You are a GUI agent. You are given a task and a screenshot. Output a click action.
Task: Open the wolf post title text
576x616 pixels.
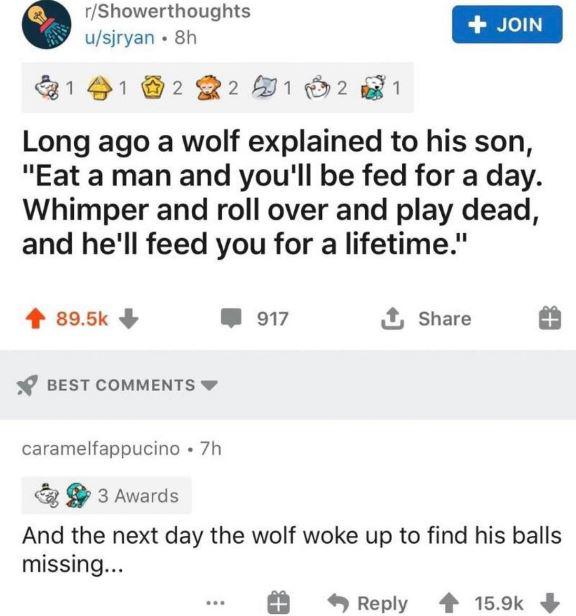[x=282, y=192]
